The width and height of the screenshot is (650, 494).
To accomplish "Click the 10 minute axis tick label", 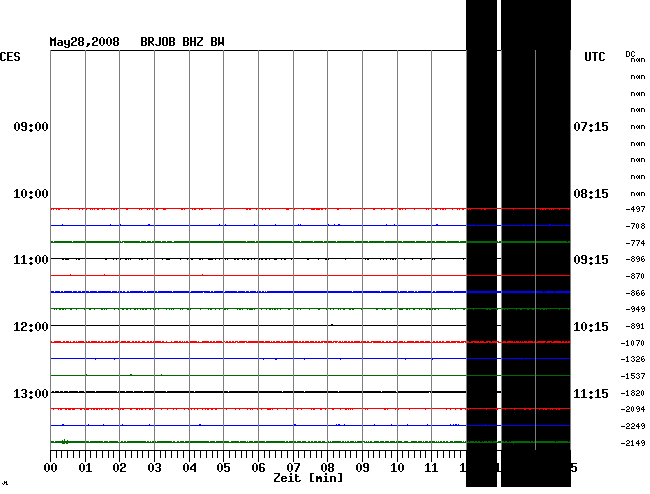I will [397, 468].
